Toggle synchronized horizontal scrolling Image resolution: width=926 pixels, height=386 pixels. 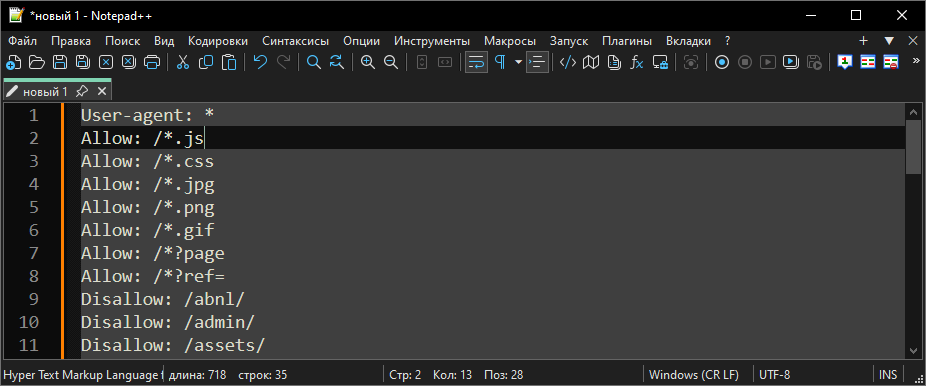click(x=445, y=62)
